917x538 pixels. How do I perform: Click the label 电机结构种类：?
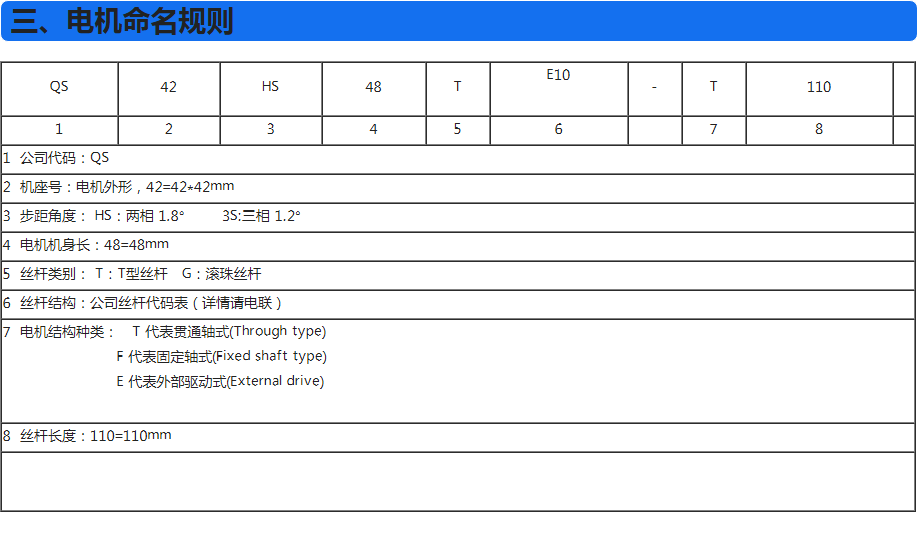pyautogui.click(x=68, y=332)
